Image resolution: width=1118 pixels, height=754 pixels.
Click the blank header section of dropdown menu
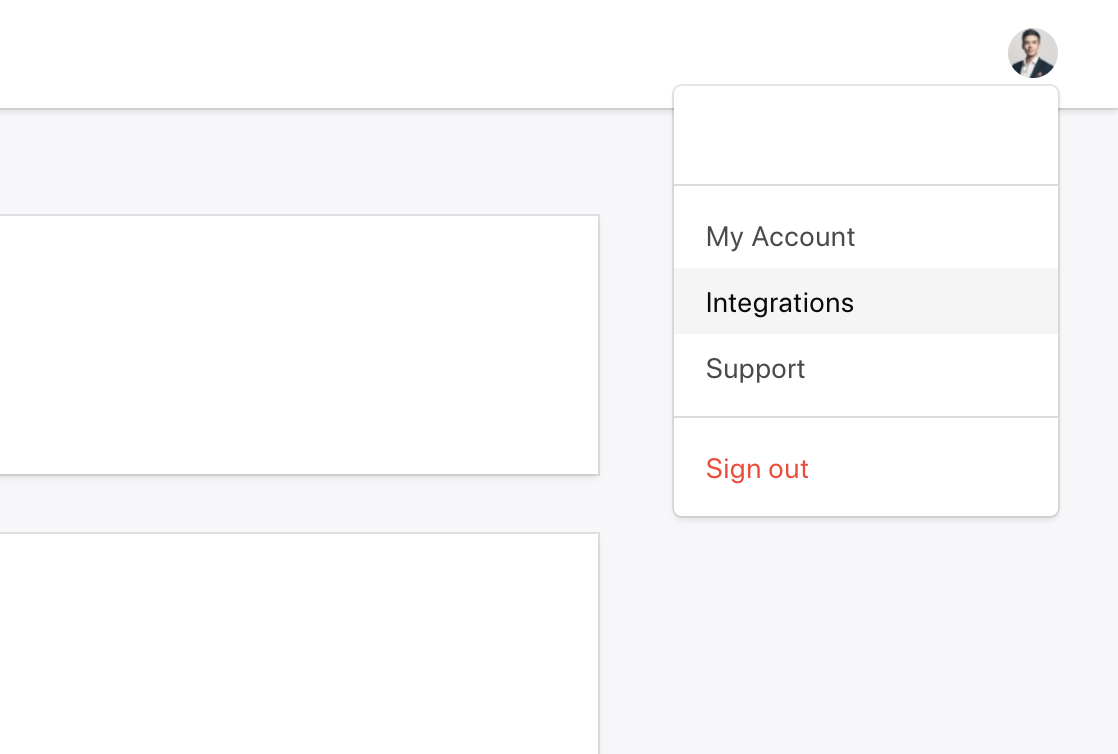pos(866,136)
